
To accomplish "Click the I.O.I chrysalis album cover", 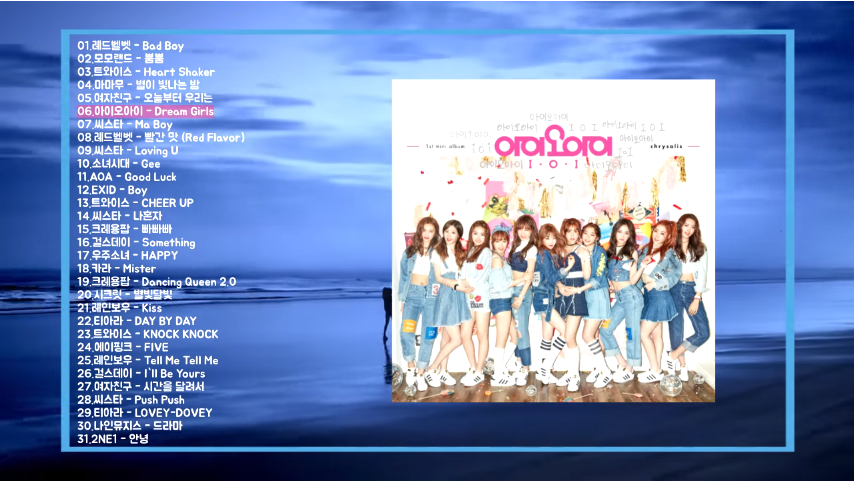I will pos(553,241).
